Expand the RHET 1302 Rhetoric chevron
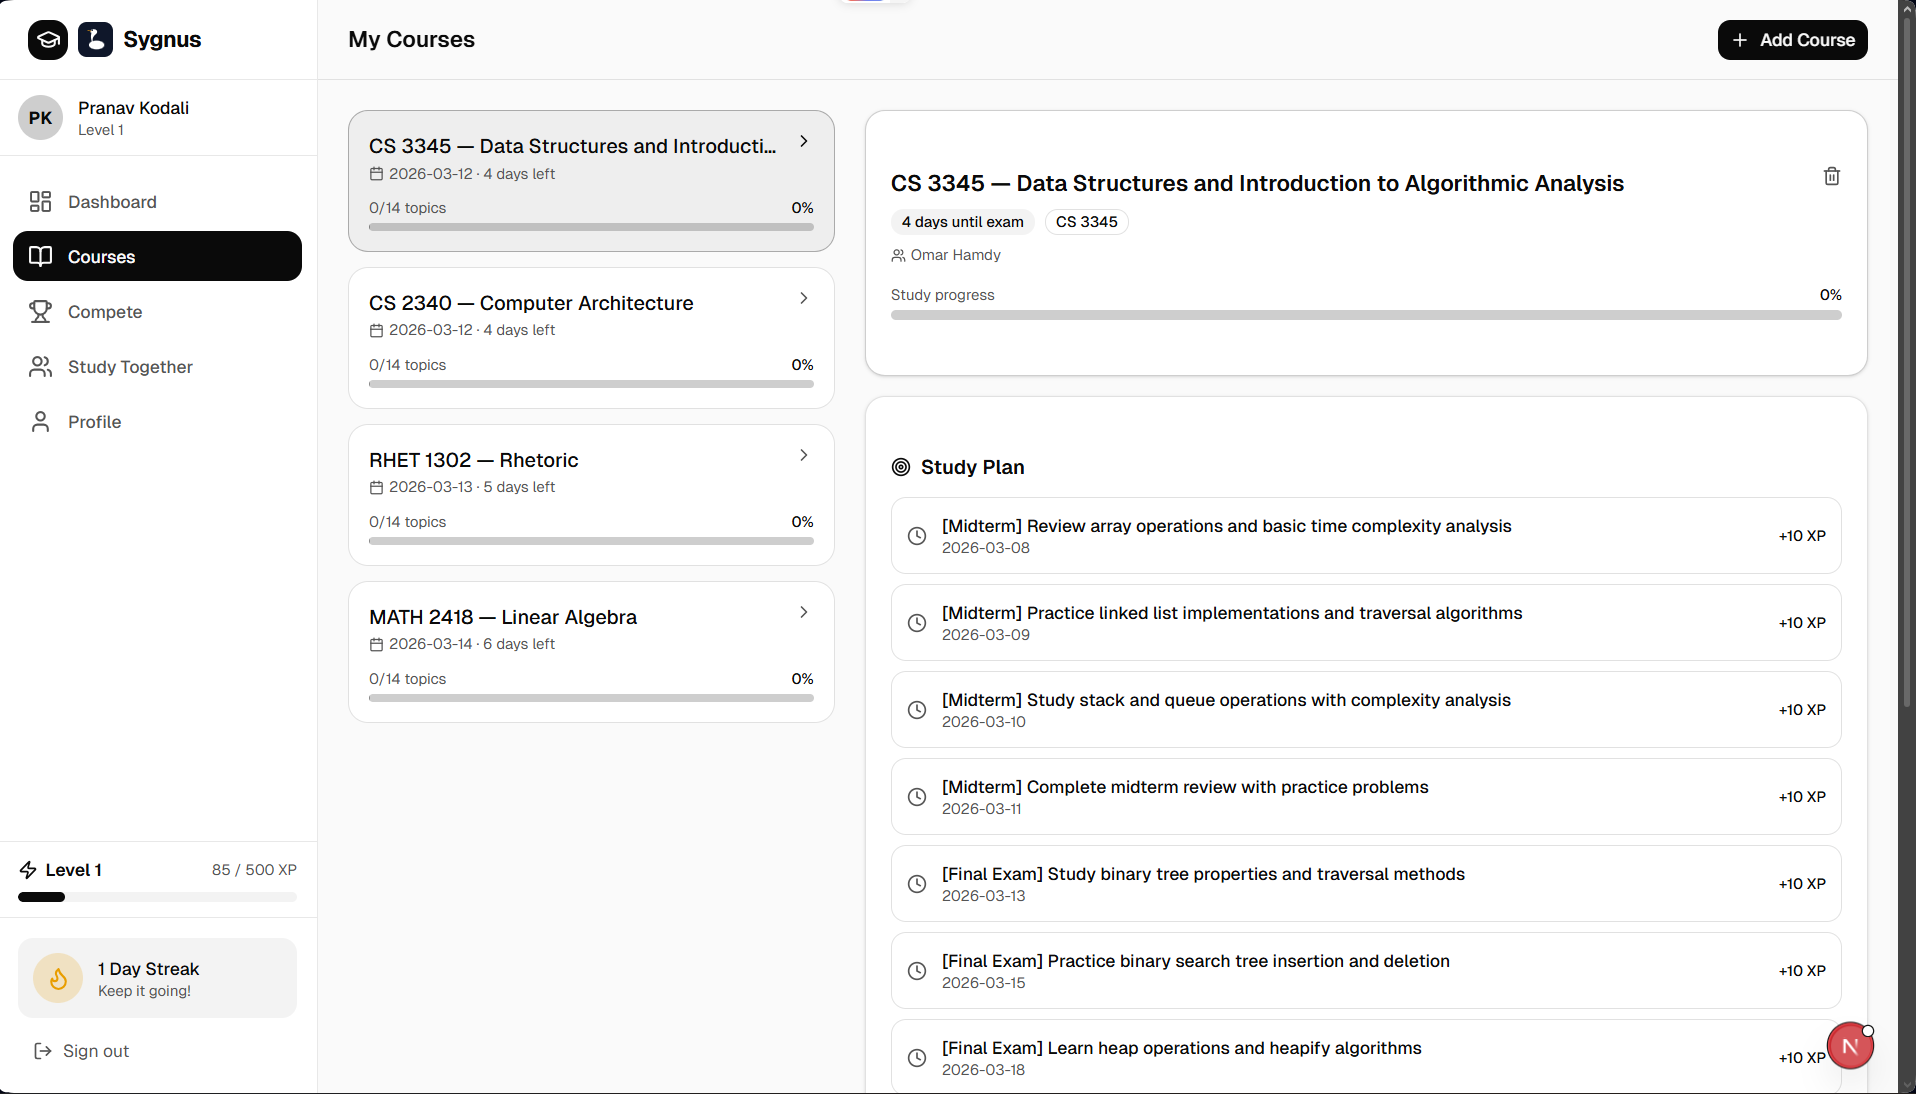1916x1094 pixels. 804,455
